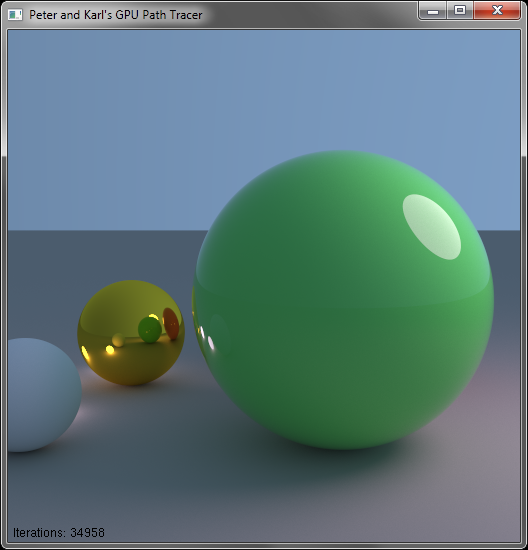Click the small pale sphere reflected in gold ball

pos(118,340)
